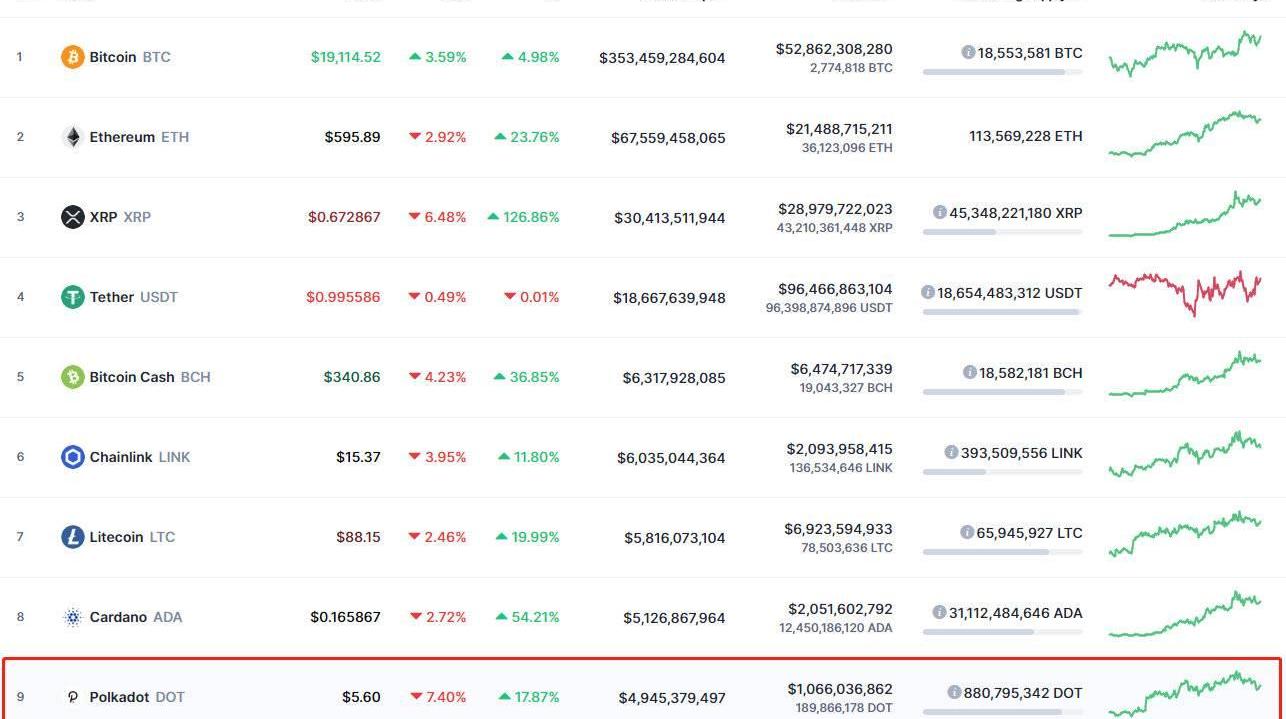Click Chainlink circulating supply progress bar
1286x719 pixels.
[1002, 472]
